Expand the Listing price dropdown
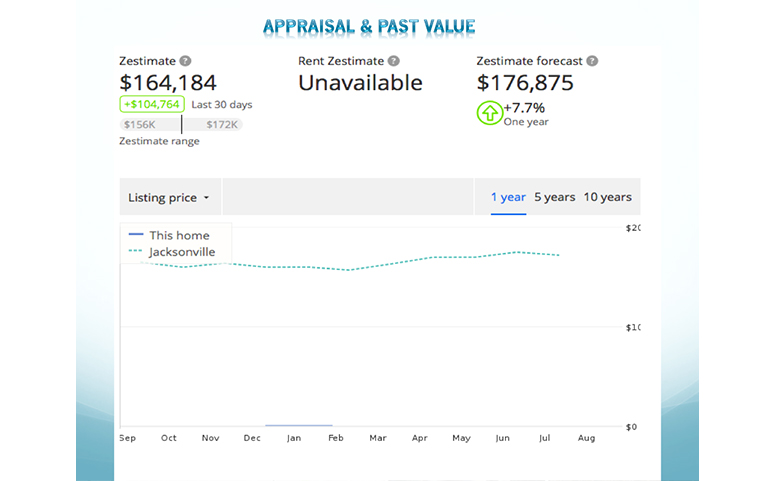Viewport: 770px width, 481px height. click(x=169, y=198)
